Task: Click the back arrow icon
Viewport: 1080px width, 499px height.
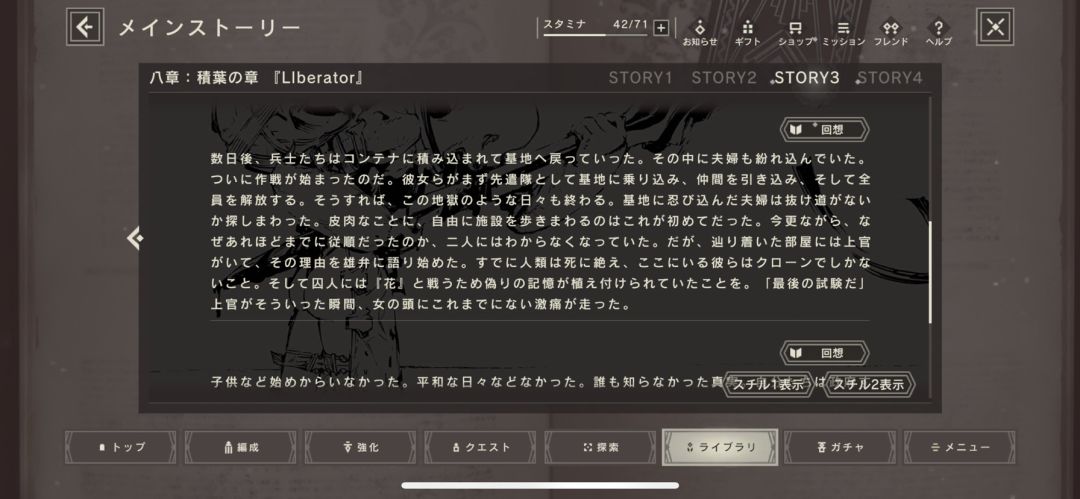Action: click(x=85, y=27)
